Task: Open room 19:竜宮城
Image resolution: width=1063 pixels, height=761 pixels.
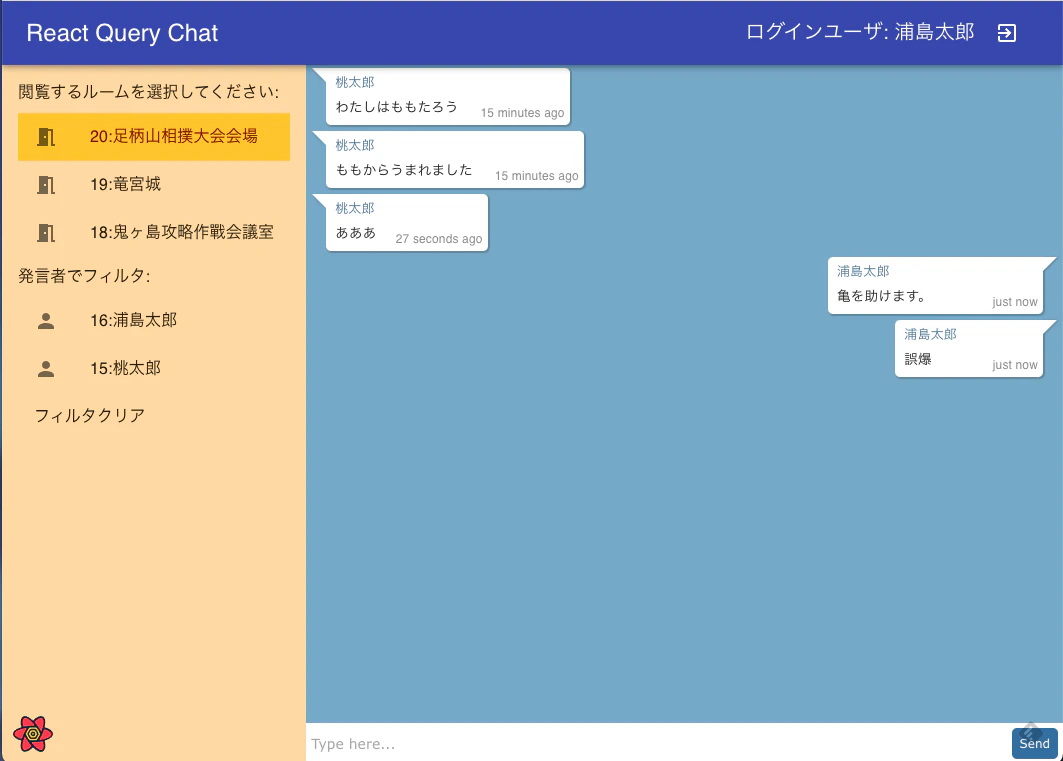Action: pyautogui.click(x=154, y=184)
